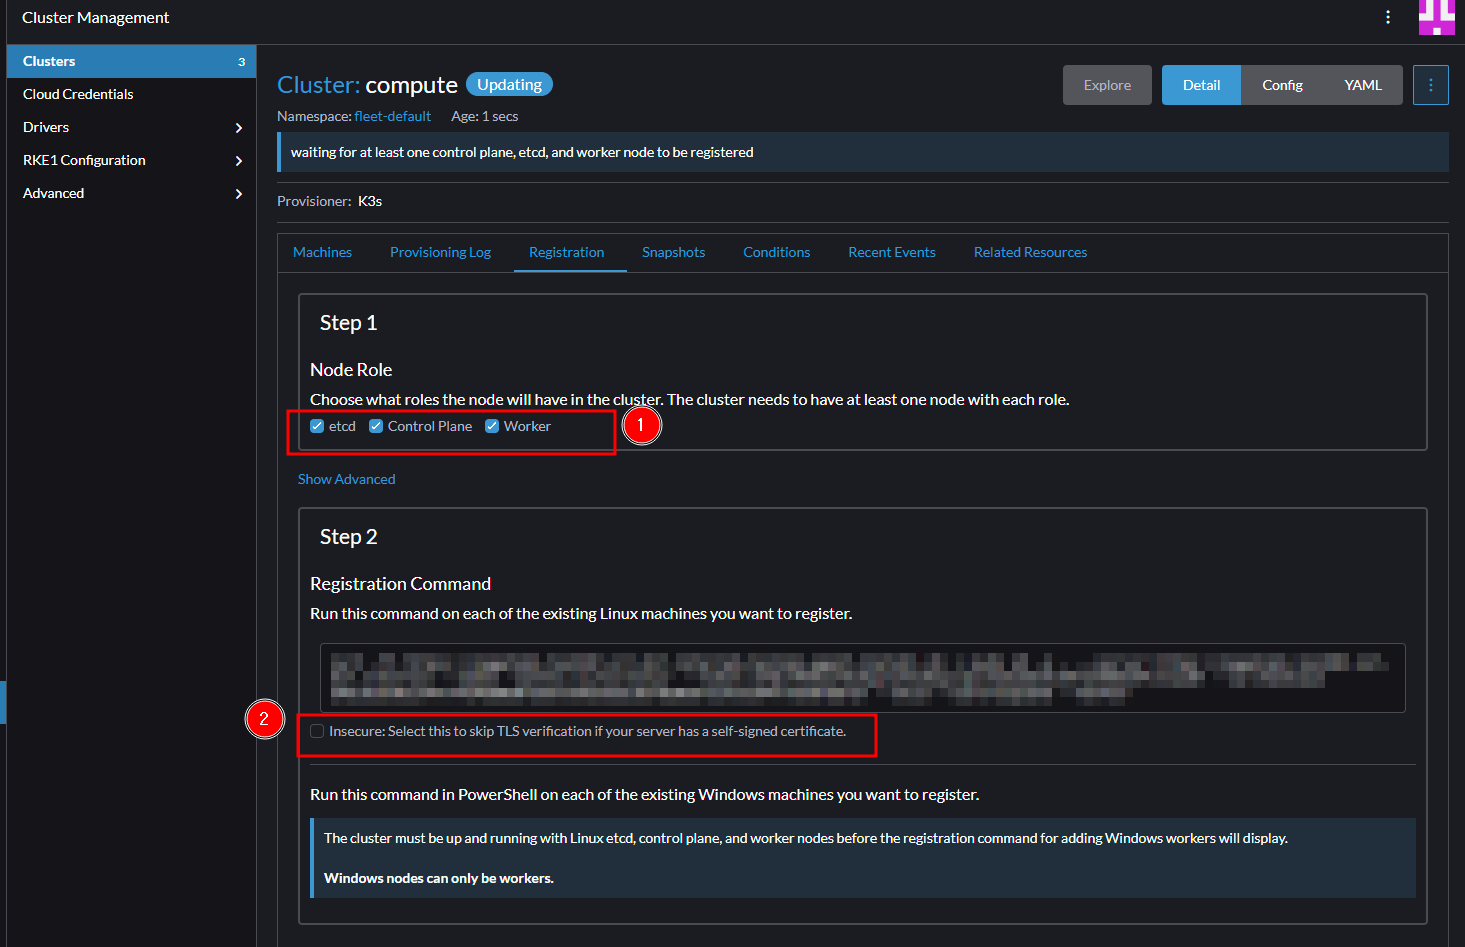Open the Provisioning Log tab

pos(440,252)
